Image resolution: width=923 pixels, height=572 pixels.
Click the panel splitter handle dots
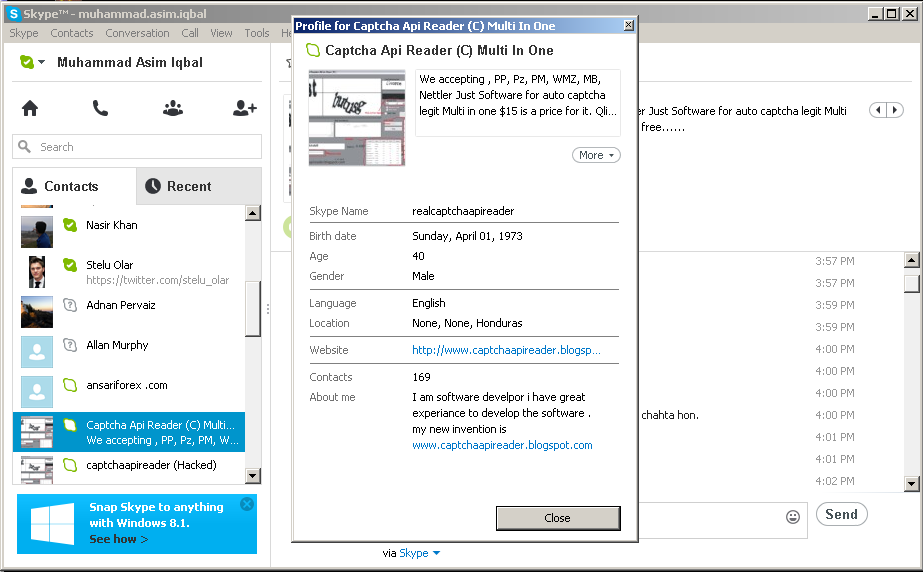(268, 309)
